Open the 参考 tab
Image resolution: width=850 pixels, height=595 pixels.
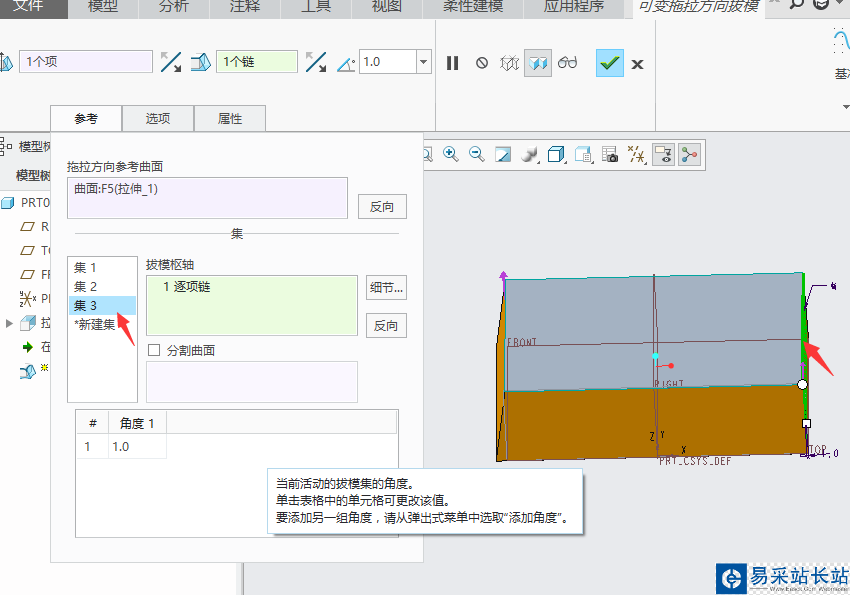(86, 119)
